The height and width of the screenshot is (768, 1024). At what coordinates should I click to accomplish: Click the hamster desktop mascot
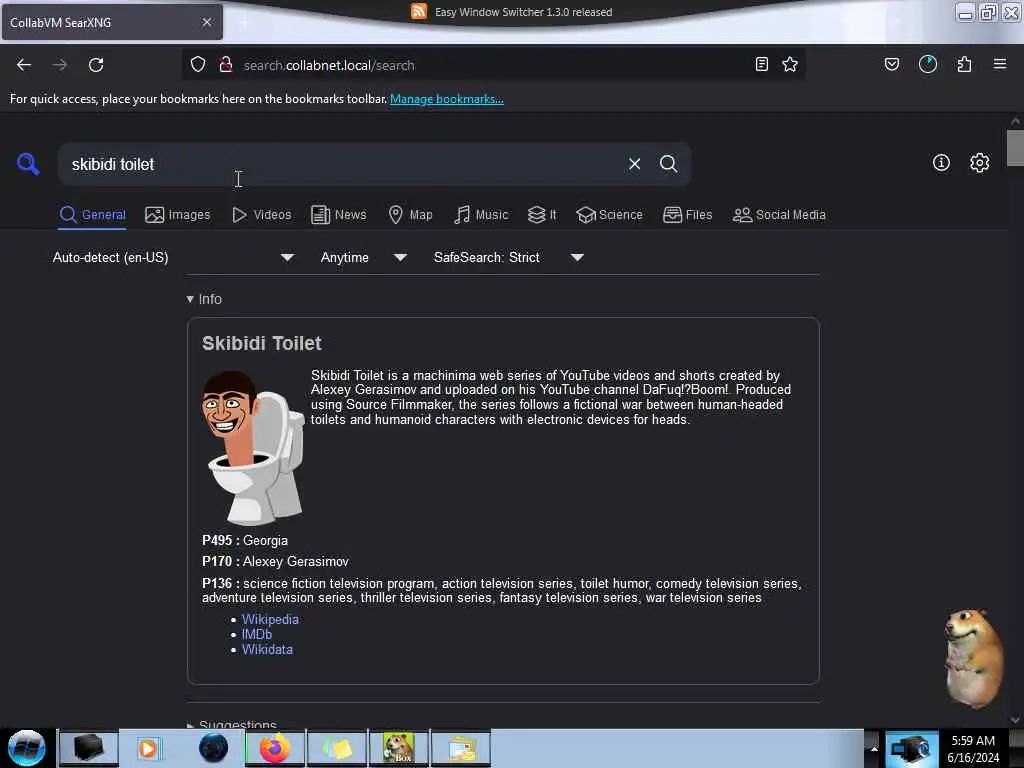click(974, 658)
